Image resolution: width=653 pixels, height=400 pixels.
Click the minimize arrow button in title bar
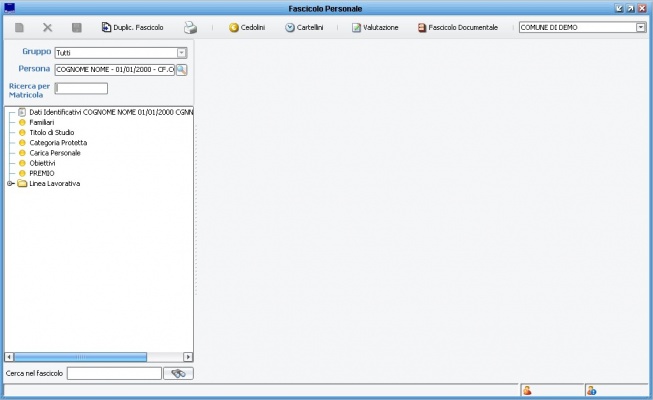(x=619, y=8)
